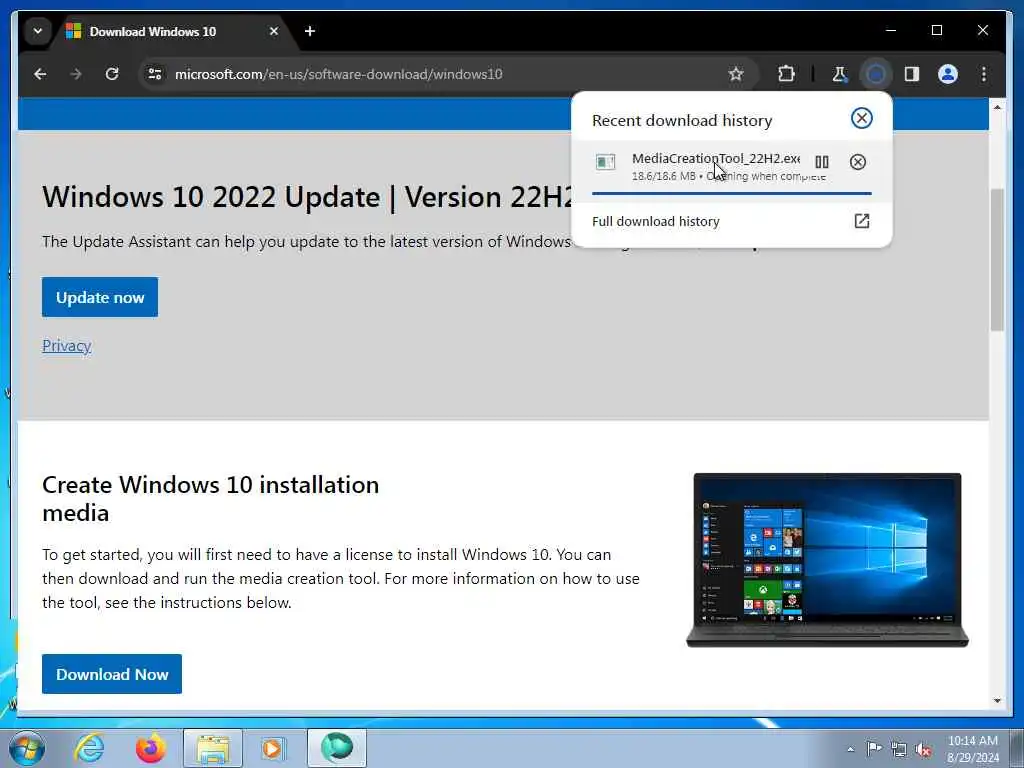1024x768 pixels.
Task: Click the Create Windows 10 installation media heading
Action: (210, 498)
